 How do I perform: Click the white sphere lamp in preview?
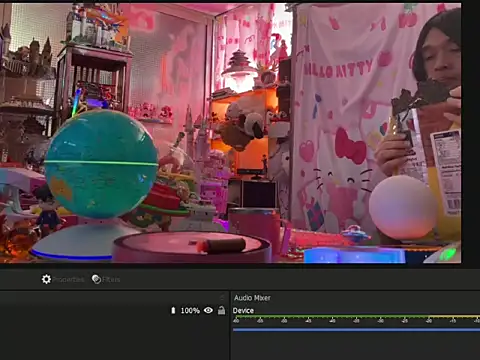[403, 207]
